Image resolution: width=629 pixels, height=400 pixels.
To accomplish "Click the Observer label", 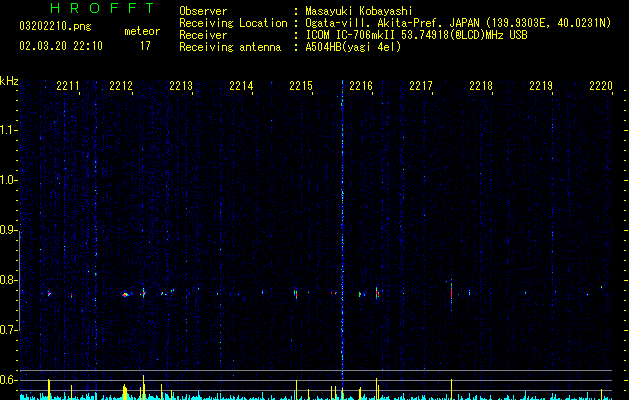I will 203,11.
